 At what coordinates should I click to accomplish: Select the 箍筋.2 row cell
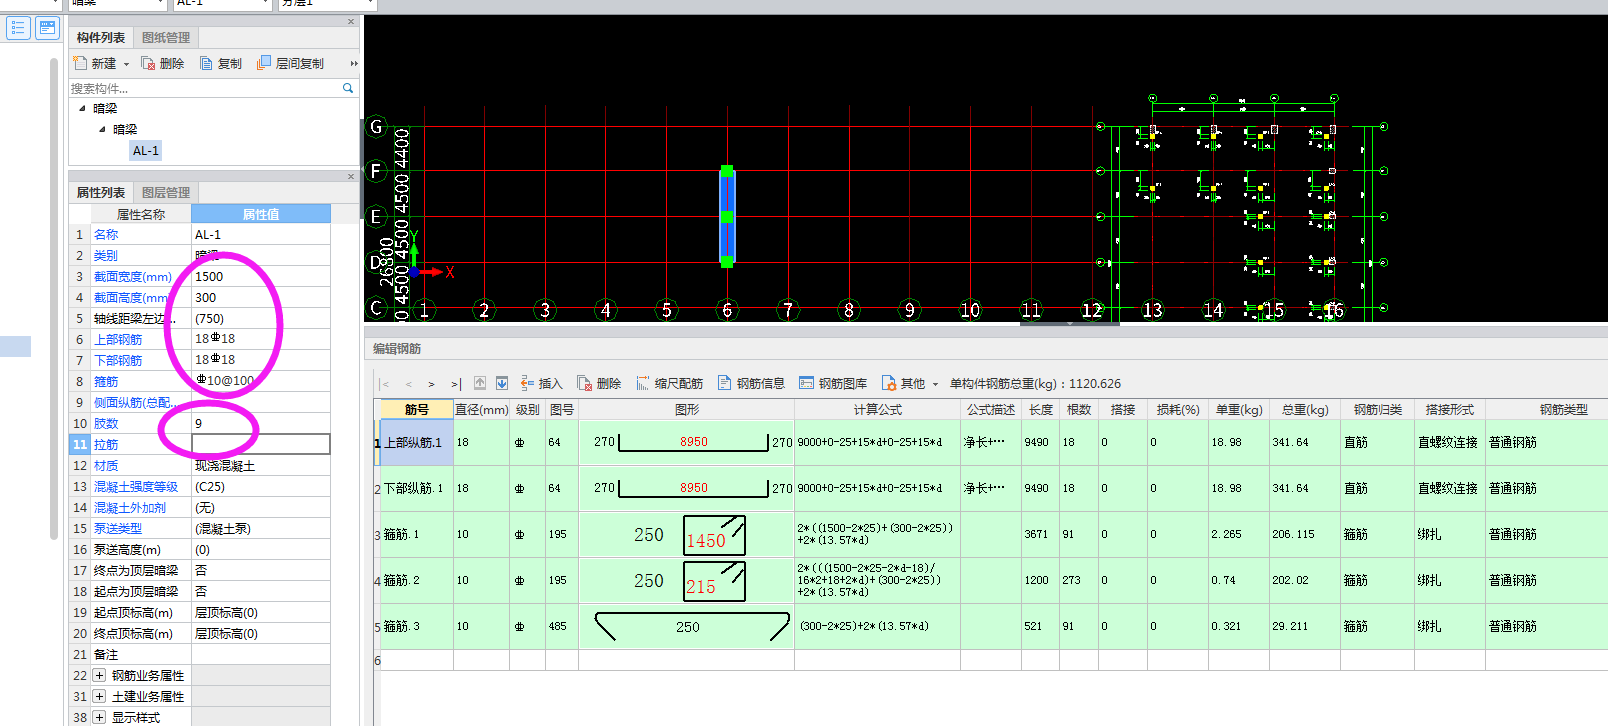417,580
